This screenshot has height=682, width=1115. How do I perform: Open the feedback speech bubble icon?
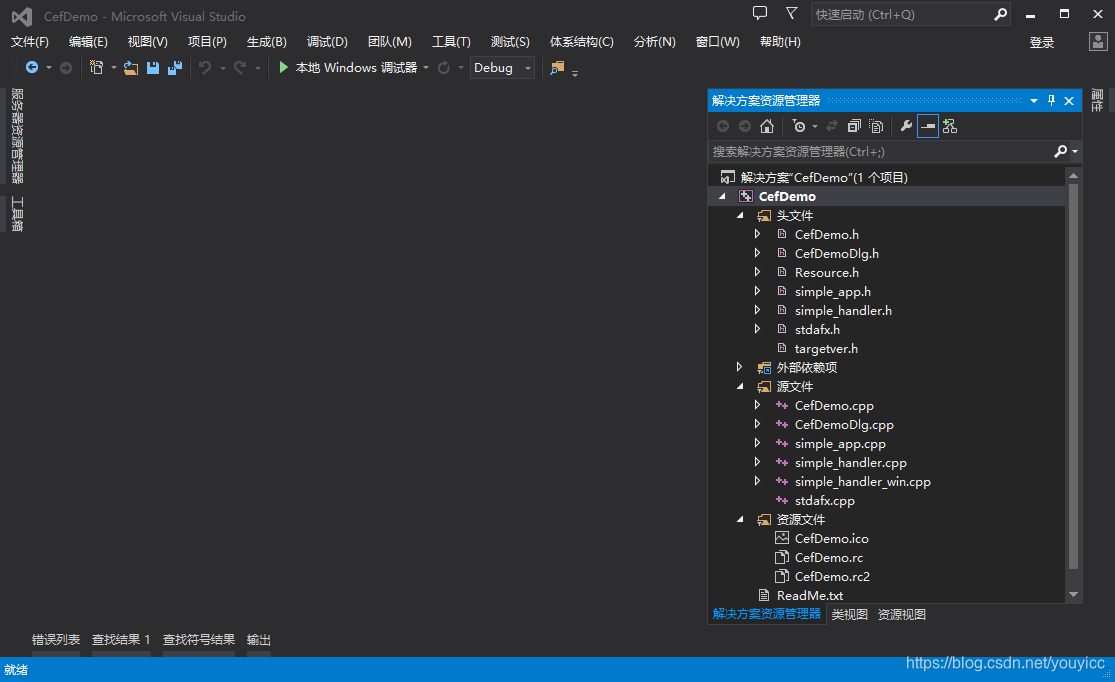pyautogui.click(x=760, y=13)
